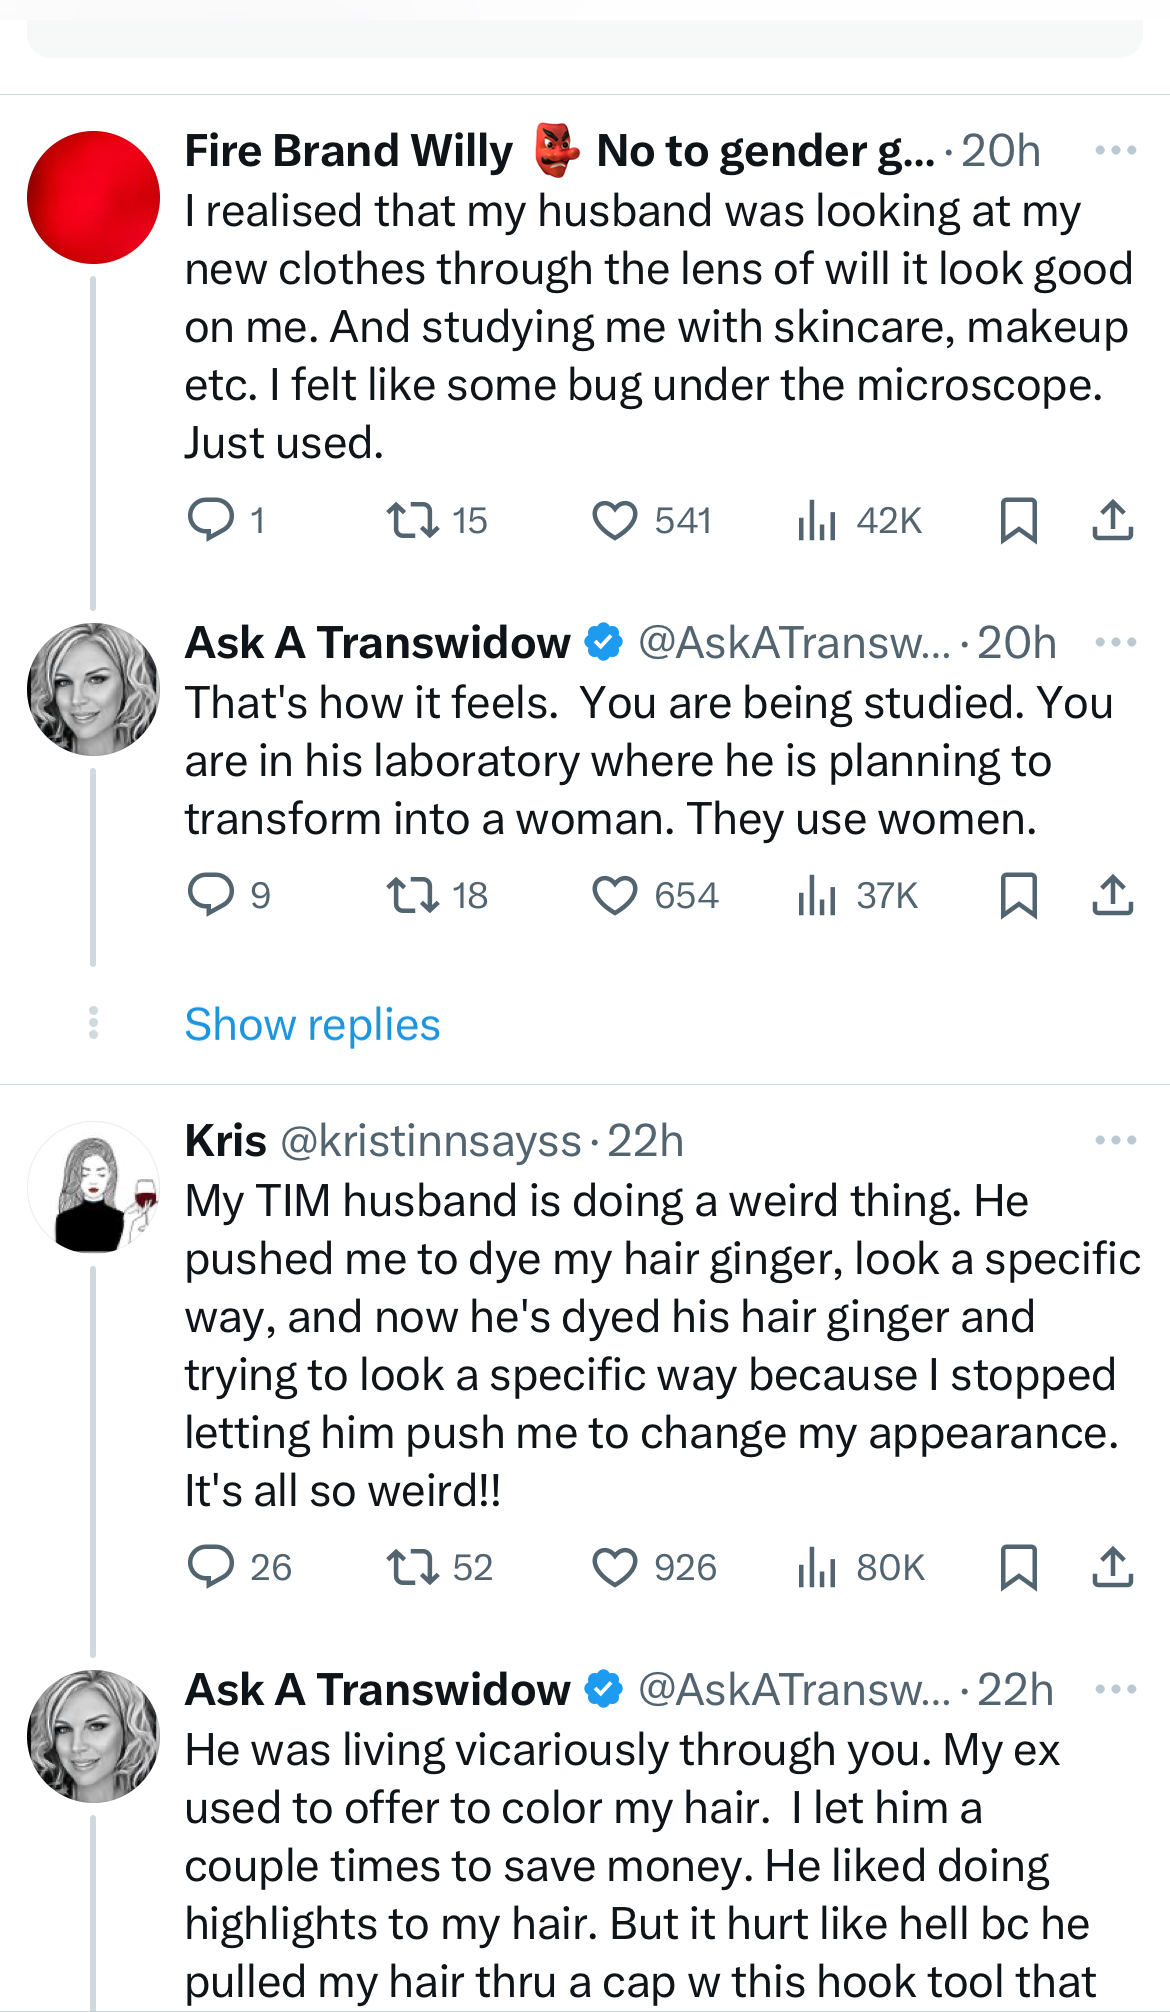Bookmark Kris's tweet with 80K views
Viewport: 1170px width, 2012px height.
point(1018,1567)
